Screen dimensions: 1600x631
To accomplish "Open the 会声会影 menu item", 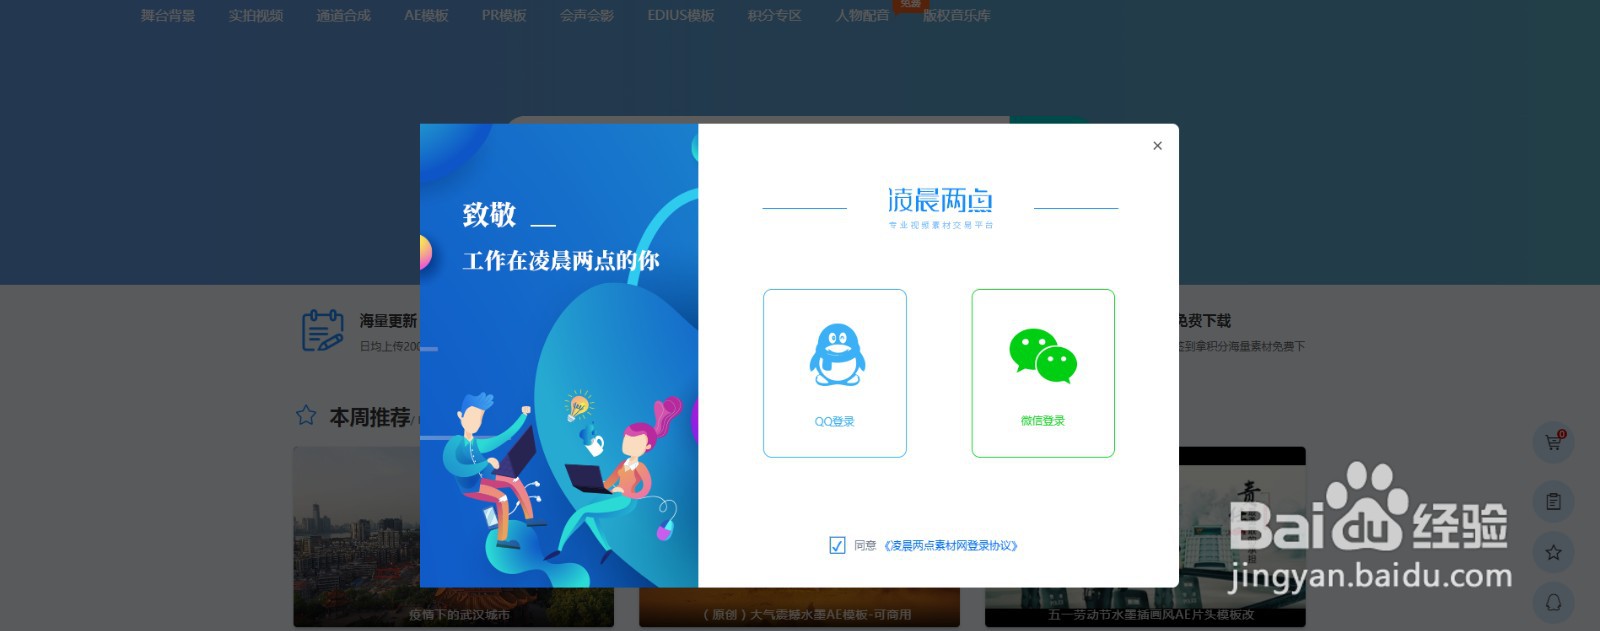I will 587,16.
